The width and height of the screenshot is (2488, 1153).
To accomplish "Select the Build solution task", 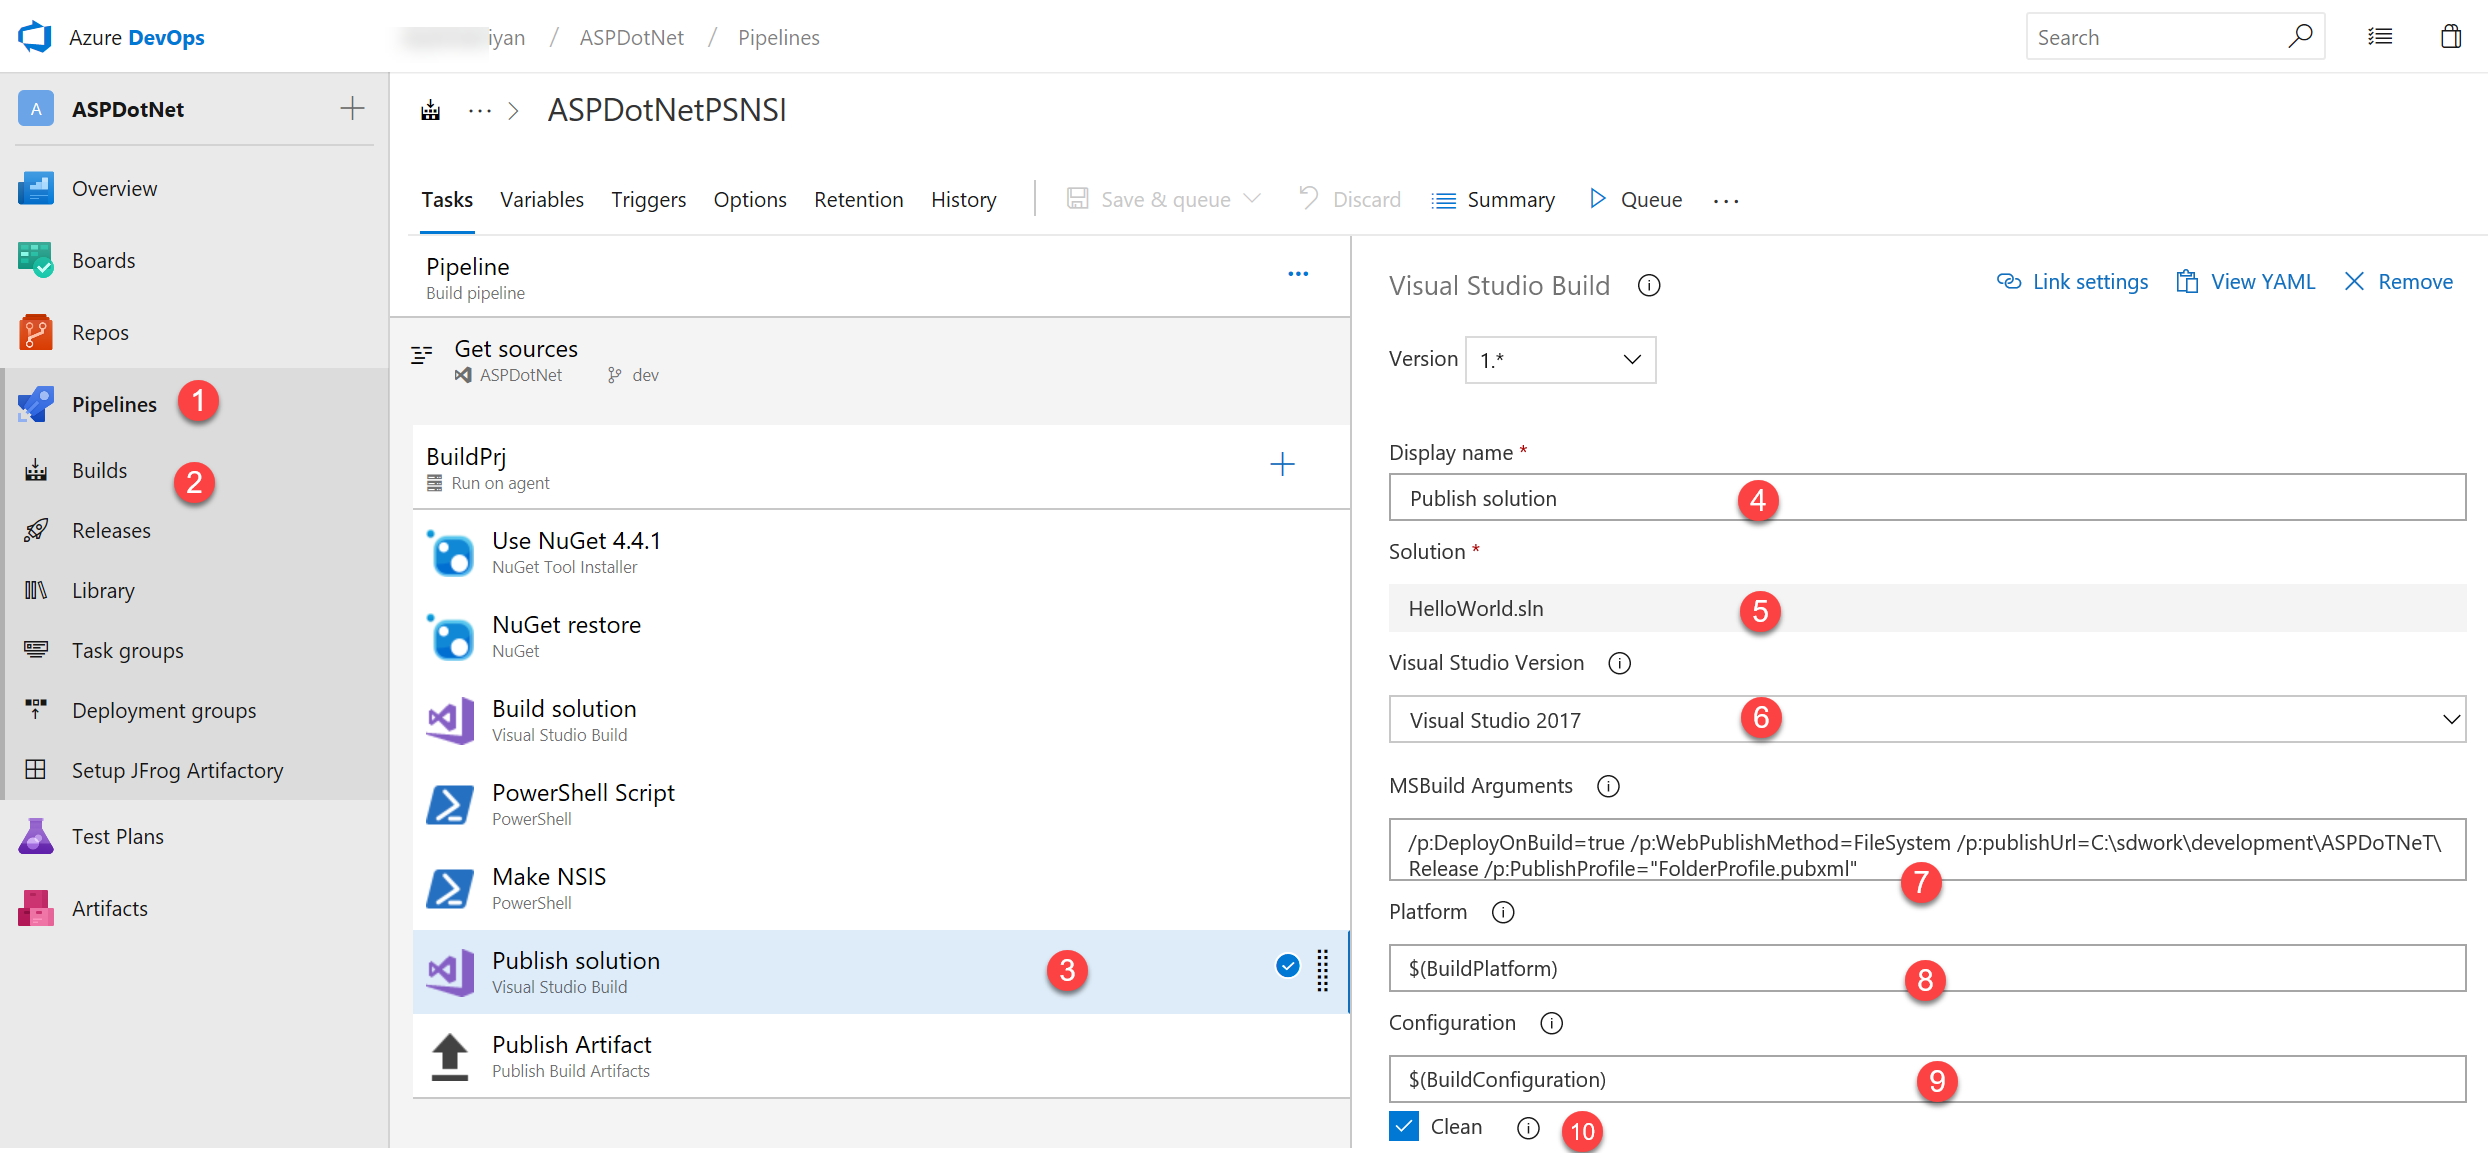I will (x=880, y=720).
